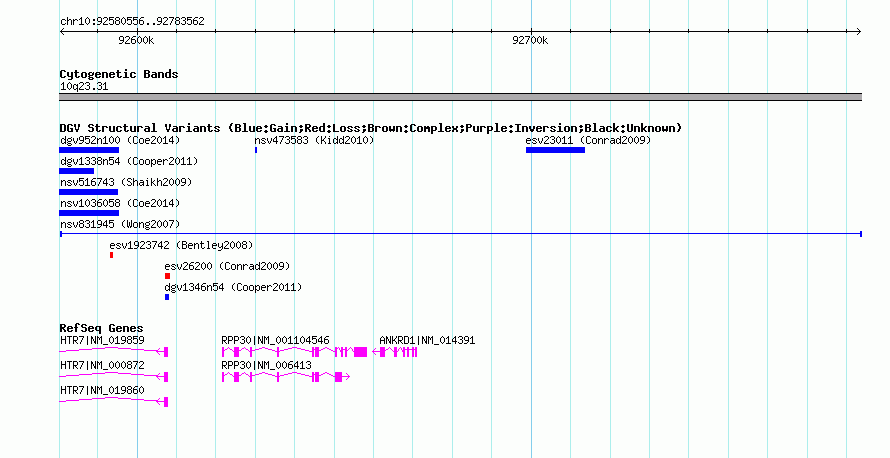Click the Cytogenetic Bands track title
The height and width of the screenshot is (458, 890).
119,74
